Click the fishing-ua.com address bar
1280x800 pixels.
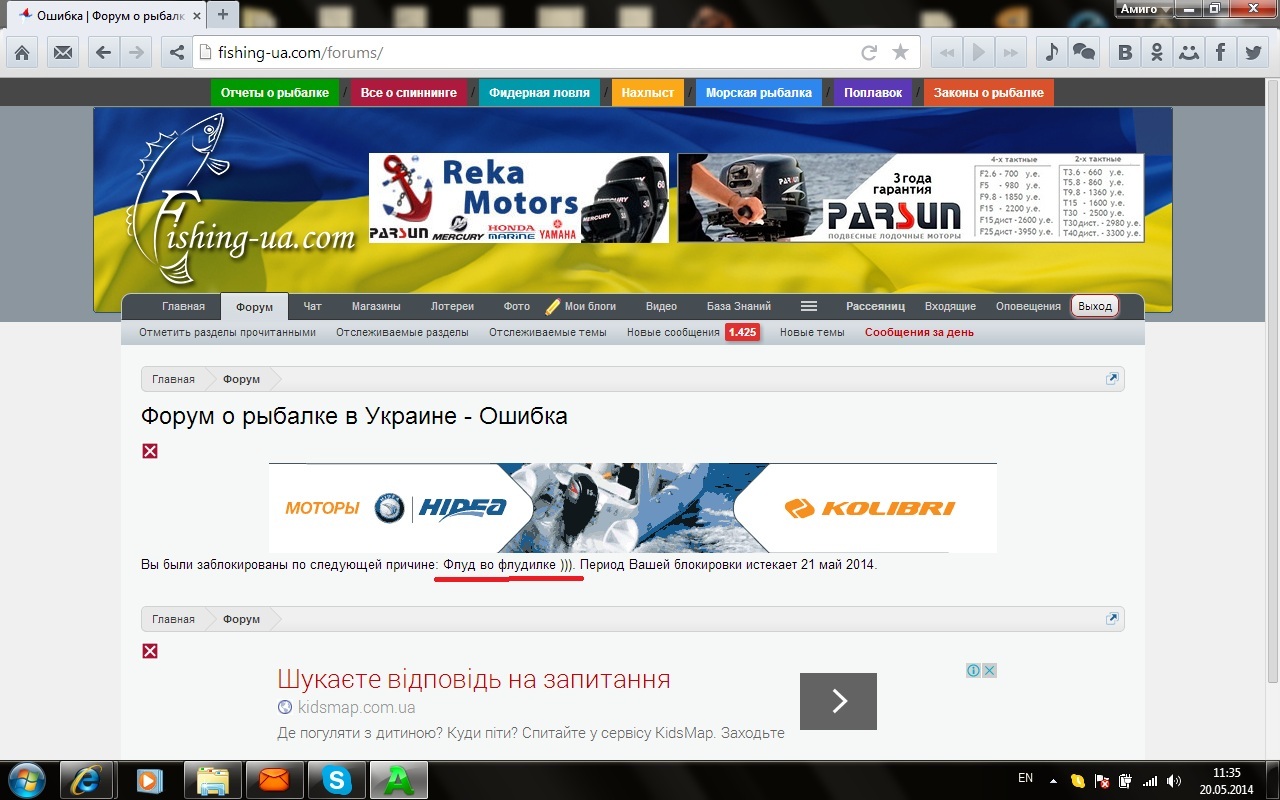coord(520,53)
